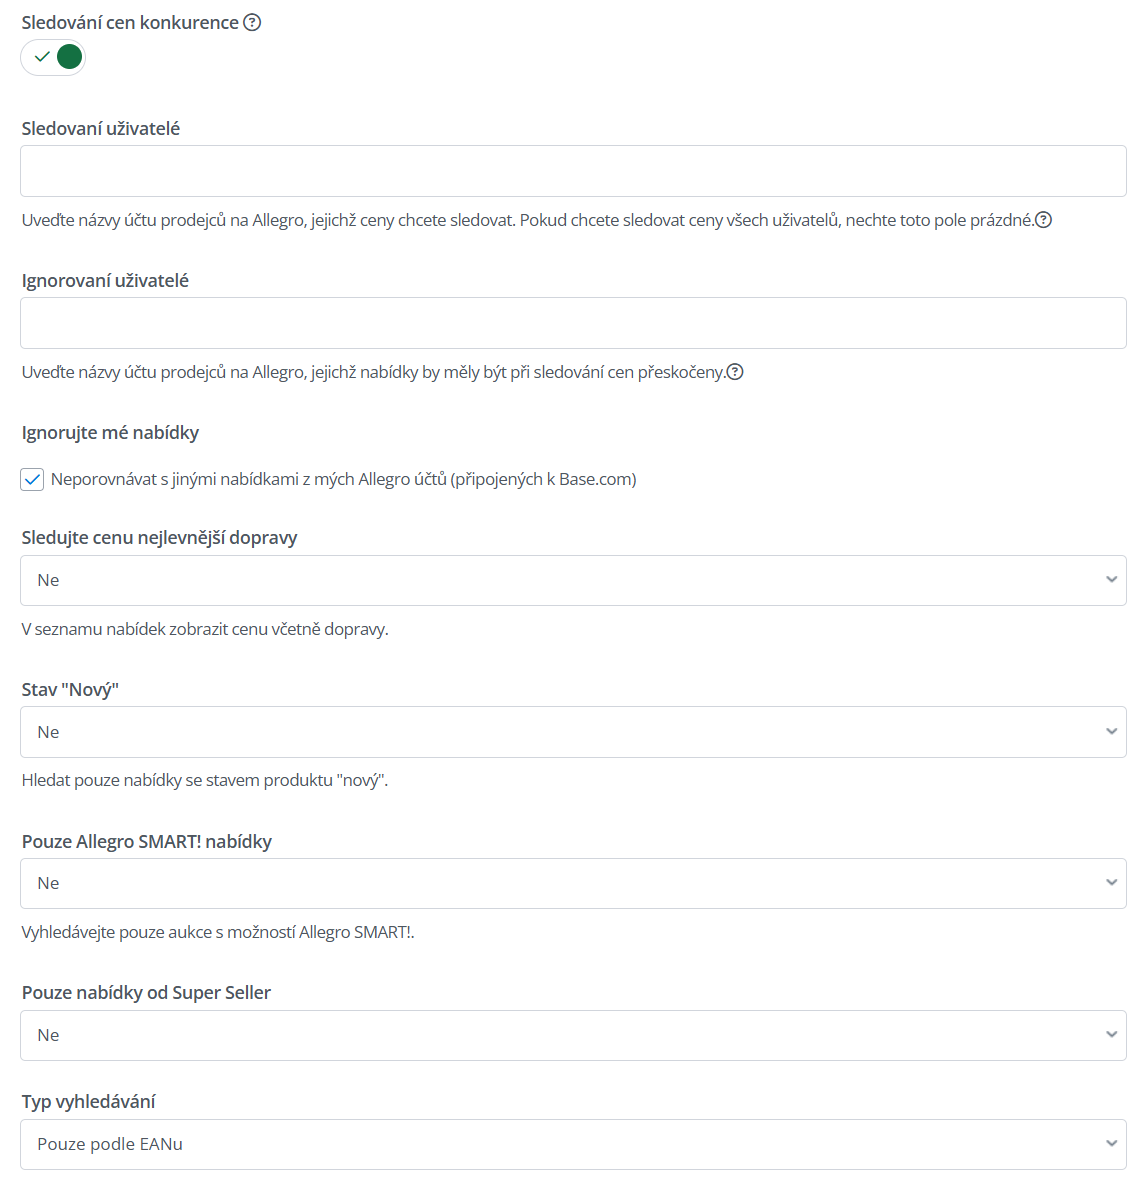Click into the Ignorovaní uživatelé input field
This screenshot has width=1142, height=1185.
[x=573, y=323]
